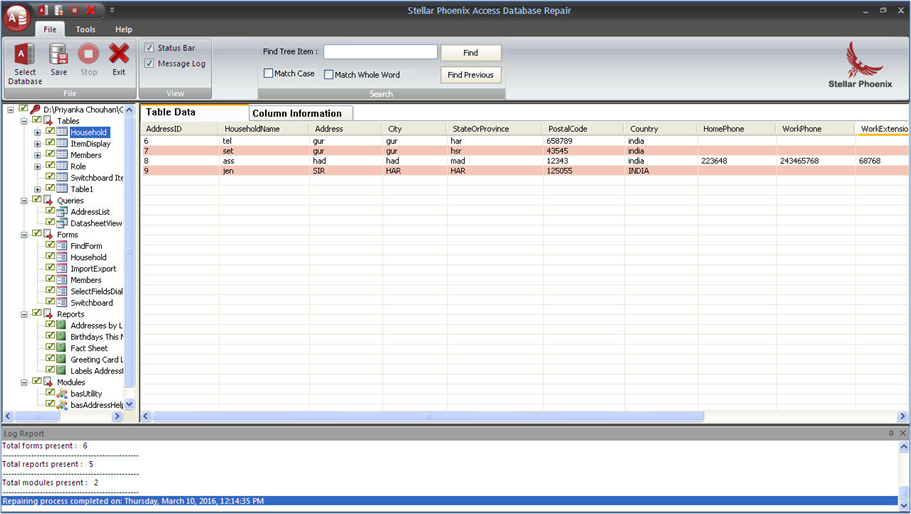Enable the Match Case checkbox
Image resolution: width=911 pixels, height=514 pixels.
268,74
